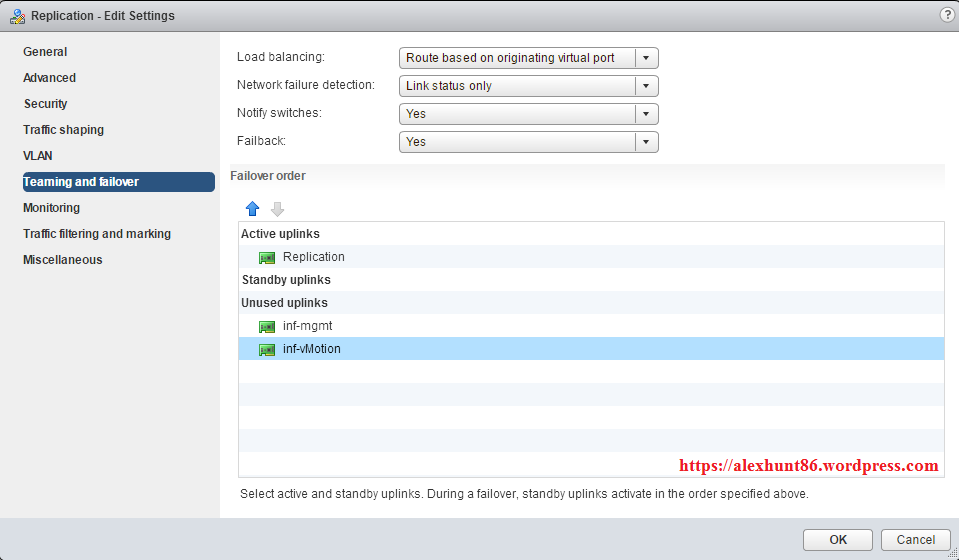Click the Replication uplink NIC icon
Image resolution: width=959 pixels, height=560 pixels.
[x=267, y=257]
